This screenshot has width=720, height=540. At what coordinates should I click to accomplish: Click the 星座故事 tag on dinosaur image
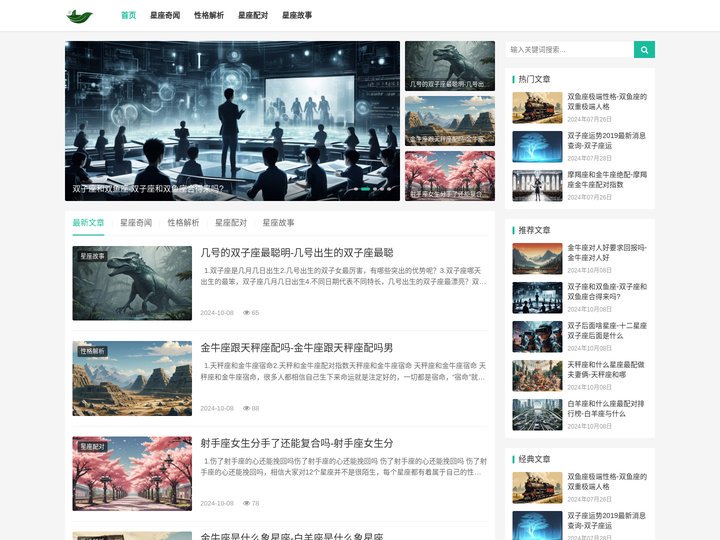pos(92,256)
